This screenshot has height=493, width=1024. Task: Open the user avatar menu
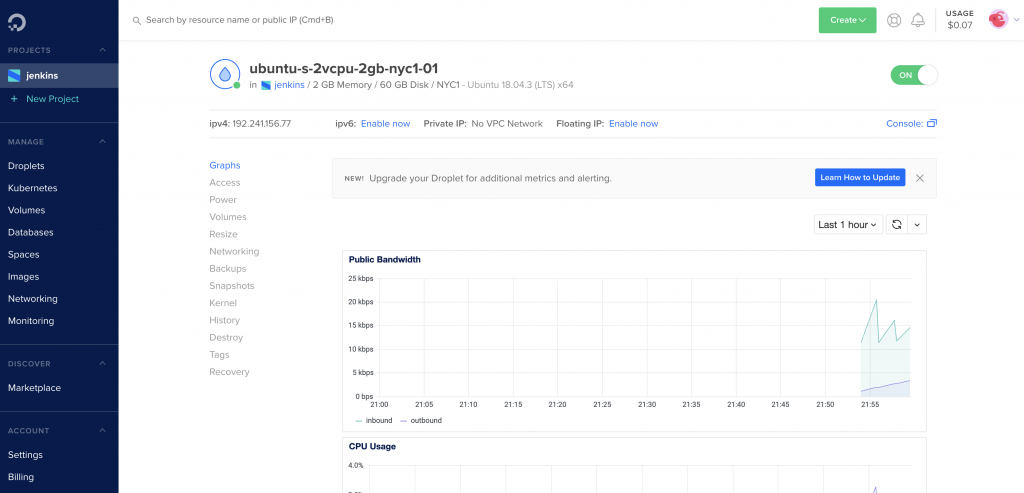click(x=997, y=20)
